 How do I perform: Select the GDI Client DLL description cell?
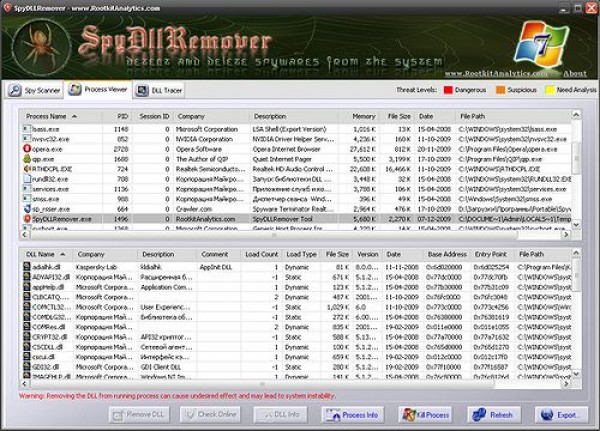[167, 367]
